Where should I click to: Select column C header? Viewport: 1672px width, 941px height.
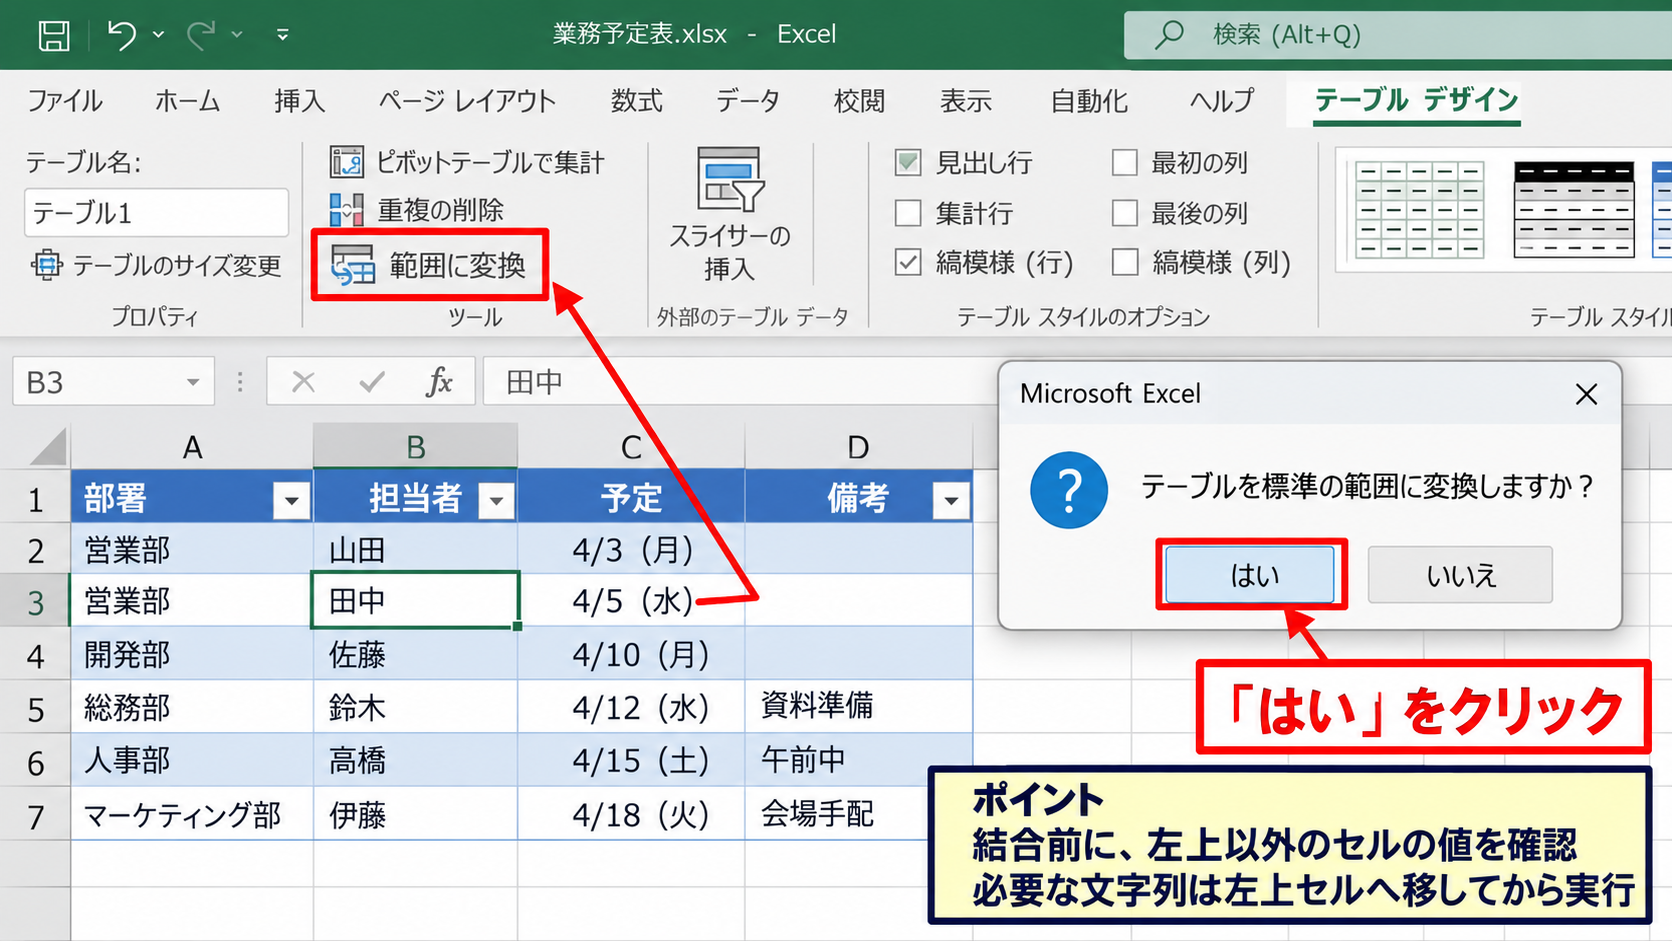631,446
